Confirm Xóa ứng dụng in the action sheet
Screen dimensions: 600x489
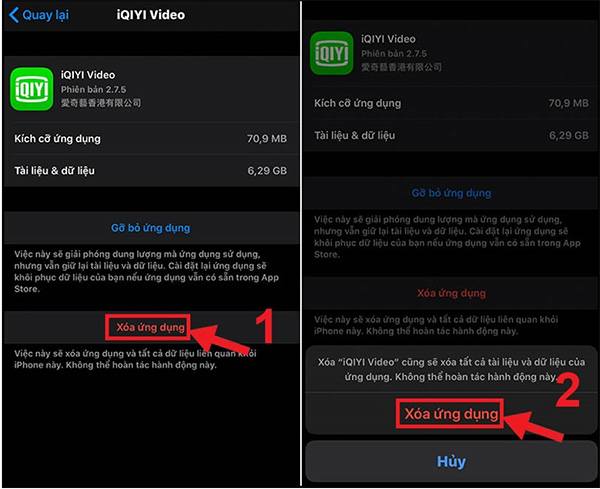click(x=451, y=413)
